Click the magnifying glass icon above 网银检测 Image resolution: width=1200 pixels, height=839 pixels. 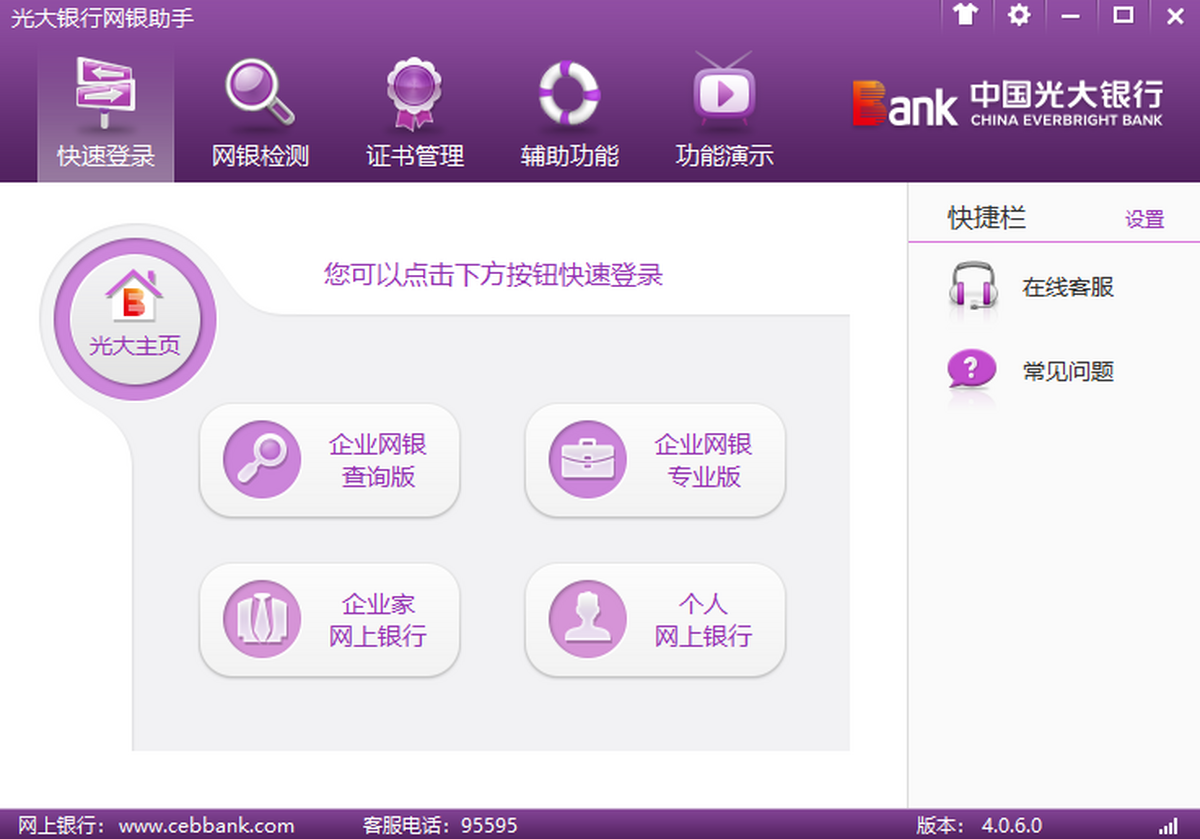click(x=260, y=92)
